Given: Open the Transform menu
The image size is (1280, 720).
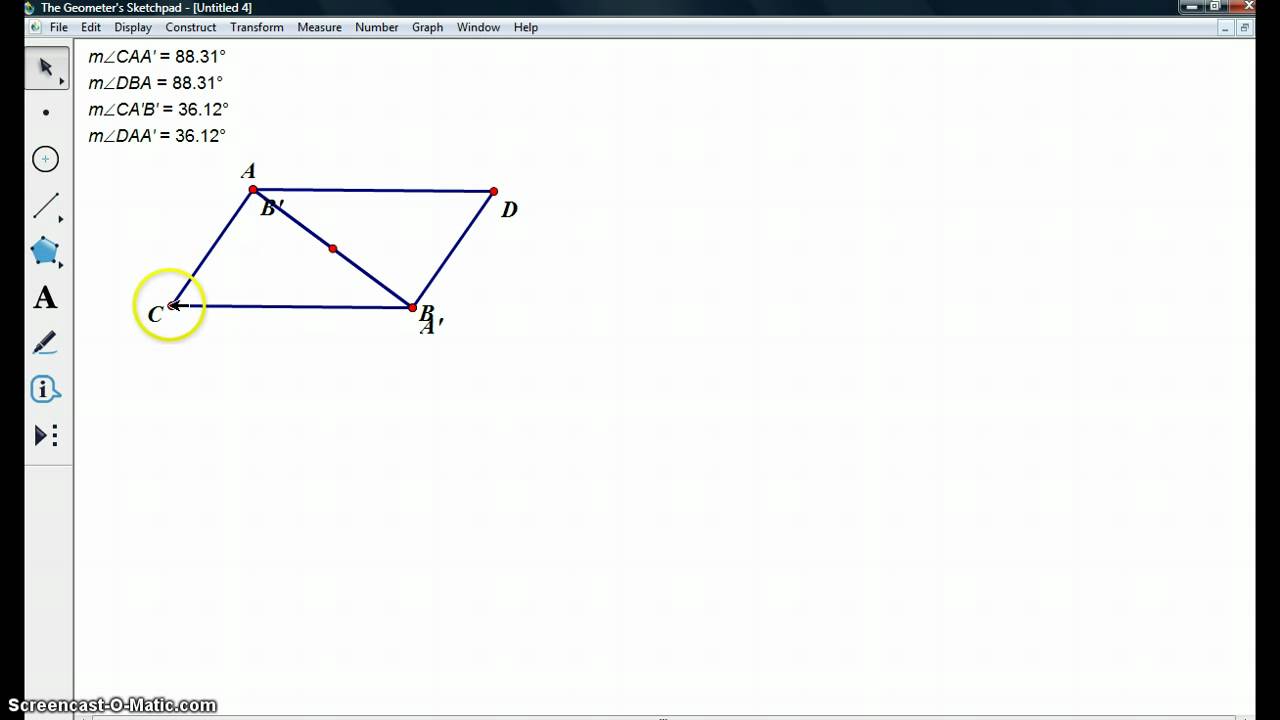Looking at the screenshot, I should tap(257, 27).
